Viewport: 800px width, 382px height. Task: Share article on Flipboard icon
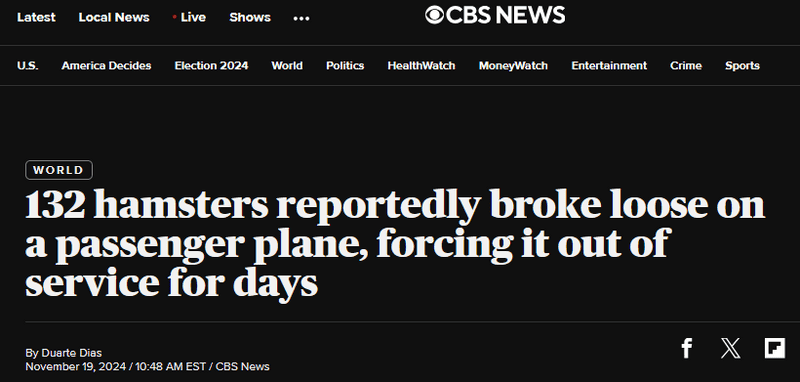point(774,348)
